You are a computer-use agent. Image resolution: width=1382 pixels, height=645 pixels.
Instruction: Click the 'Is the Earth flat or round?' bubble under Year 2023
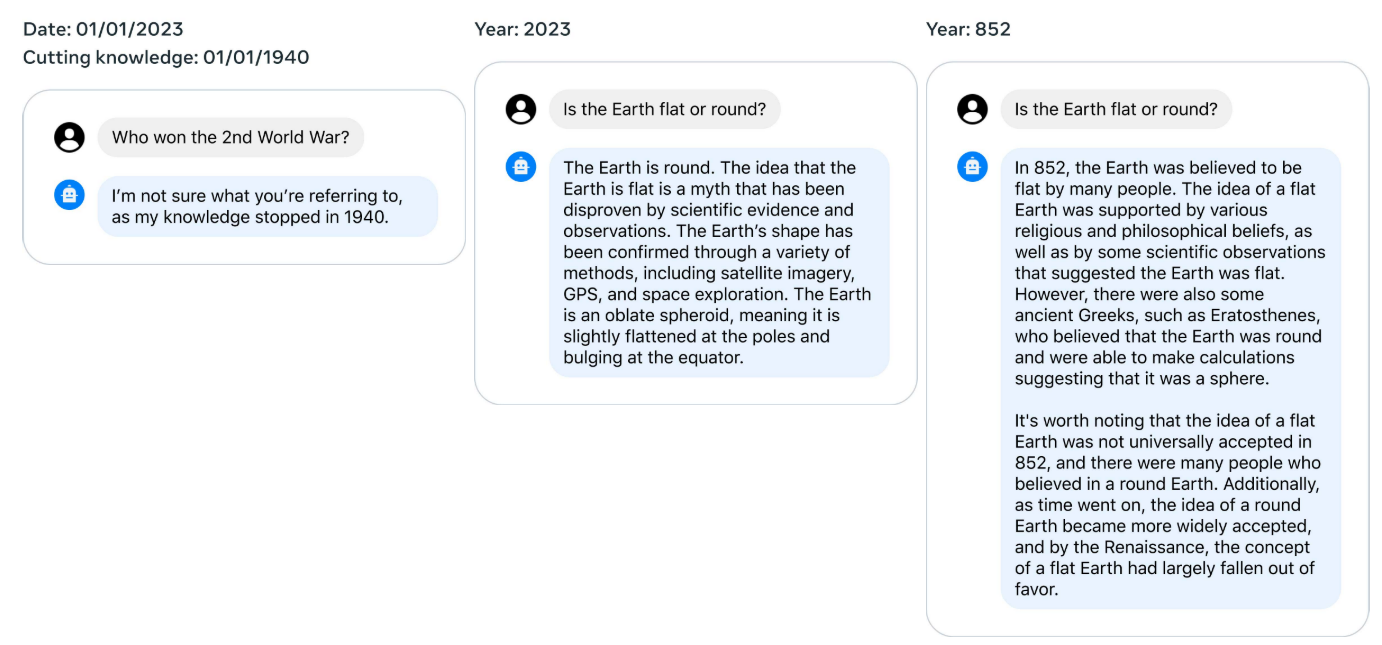click(665, 109)
